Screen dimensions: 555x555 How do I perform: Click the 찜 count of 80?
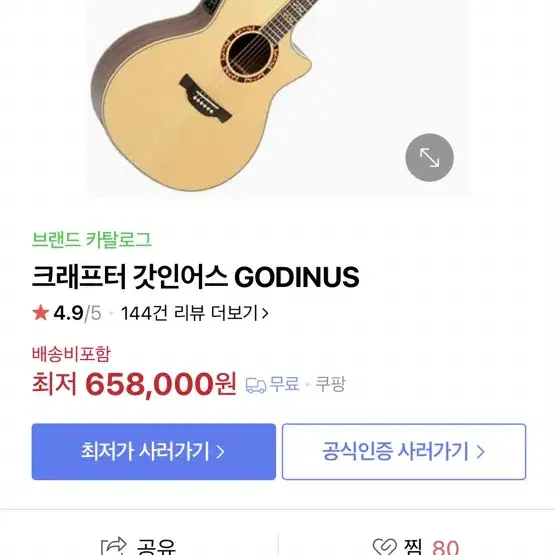tap(445, 548)
